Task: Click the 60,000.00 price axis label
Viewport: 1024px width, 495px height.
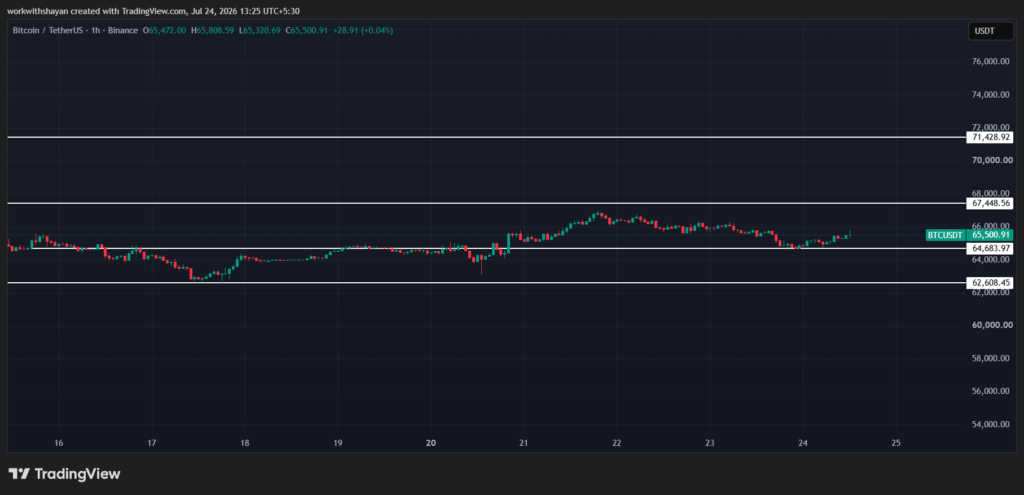Action: click(x=991, y=325)
